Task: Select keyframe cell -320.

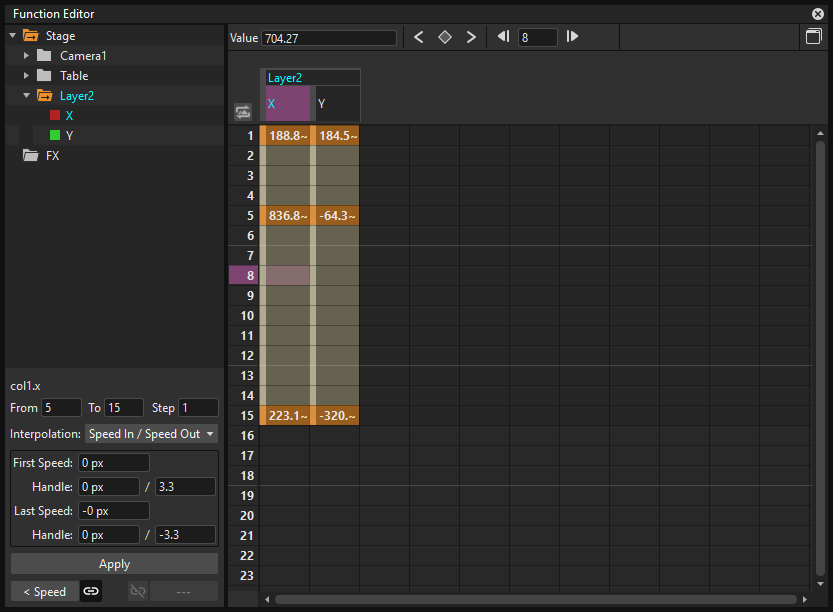Action: pos(335,415)
